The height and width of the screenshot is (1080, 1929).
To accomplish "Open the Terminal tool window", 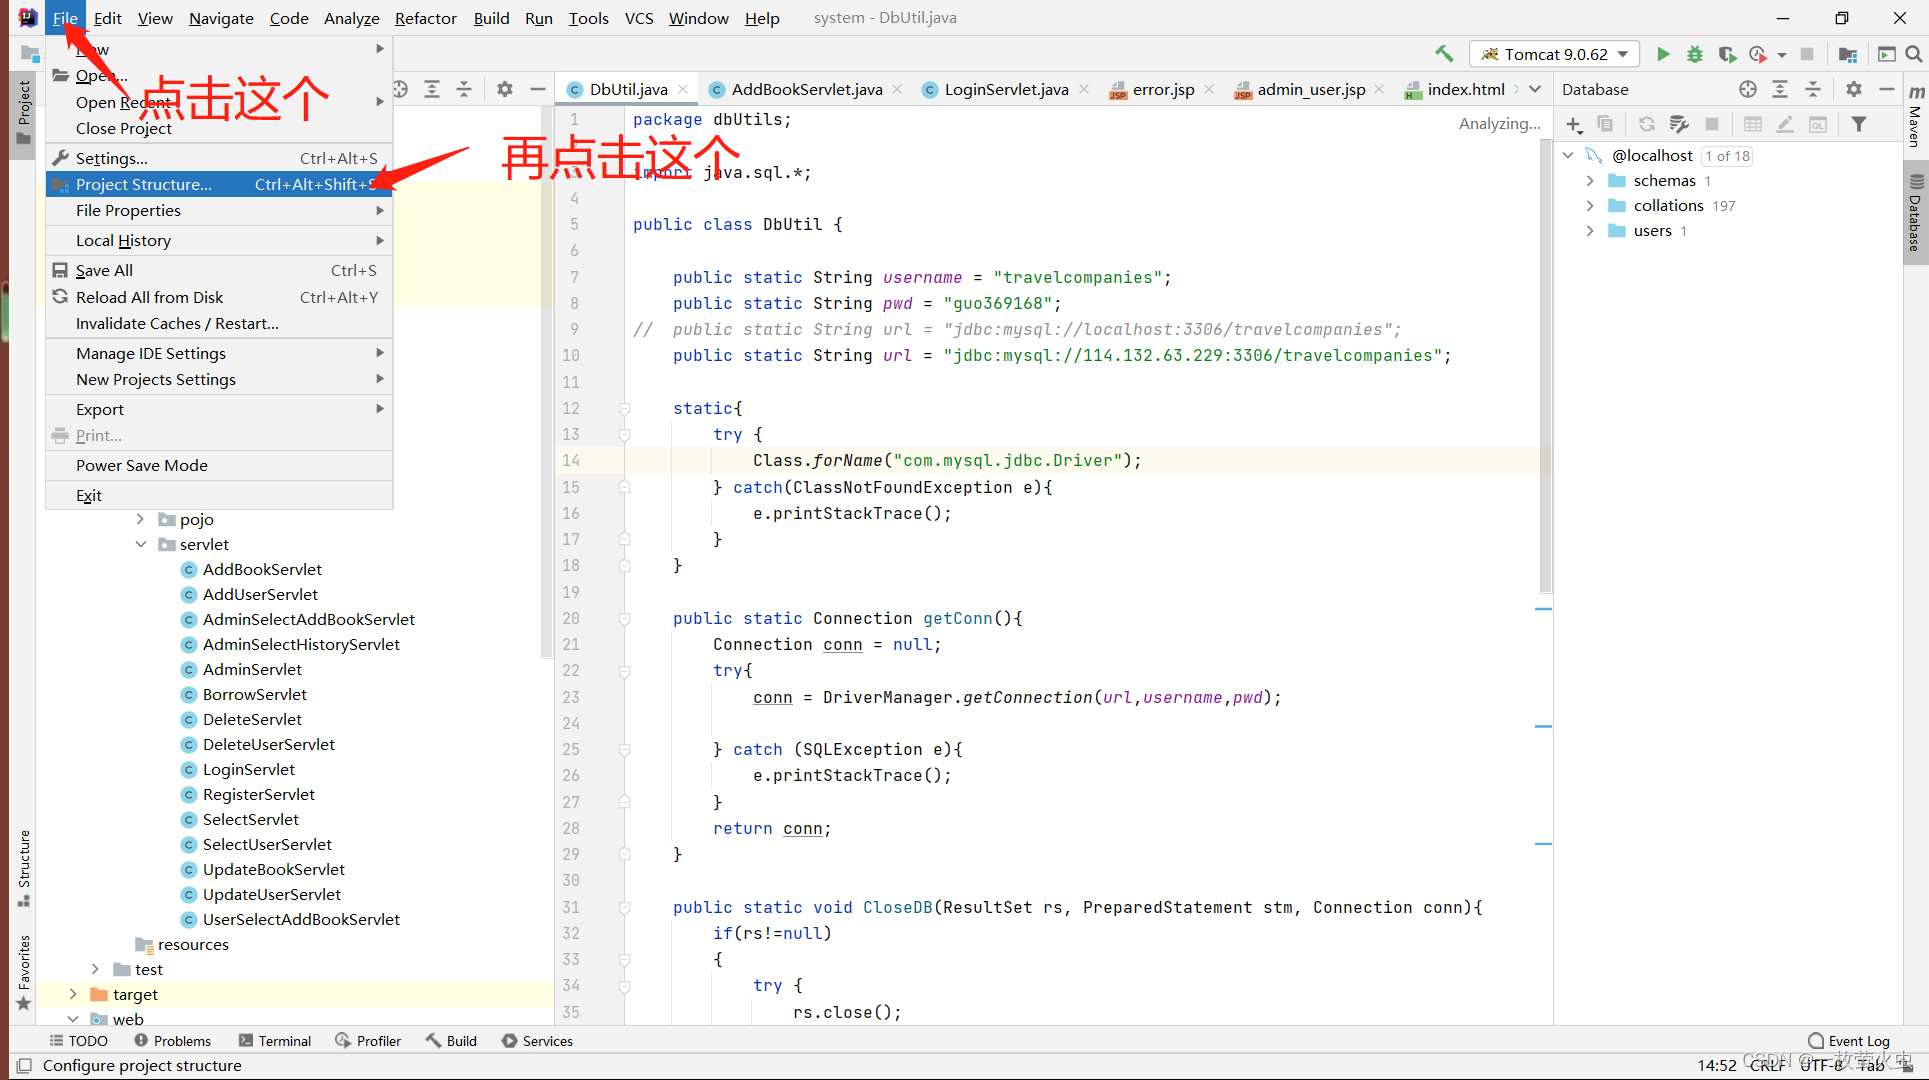I will (x=275, y=1041).
